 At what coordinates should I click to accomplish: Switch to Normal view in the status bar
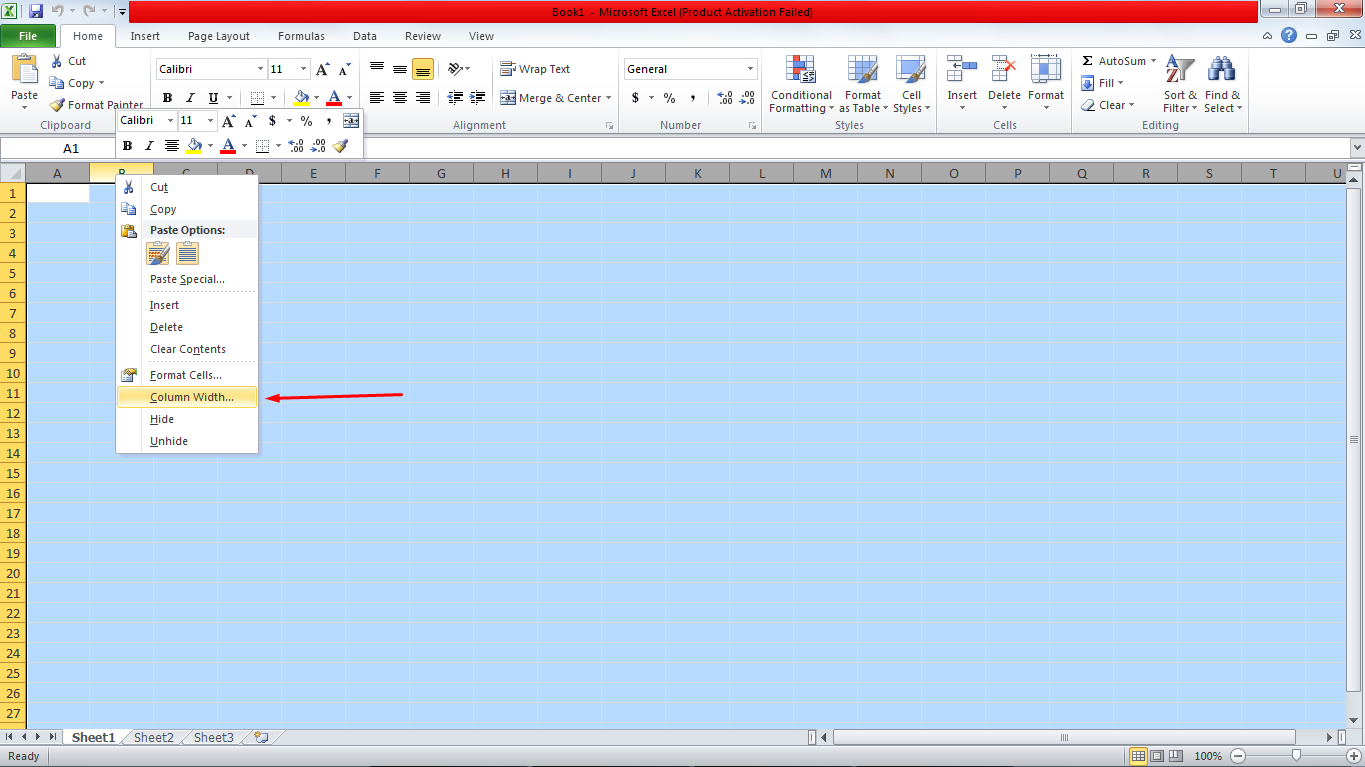click(1138, 756)
